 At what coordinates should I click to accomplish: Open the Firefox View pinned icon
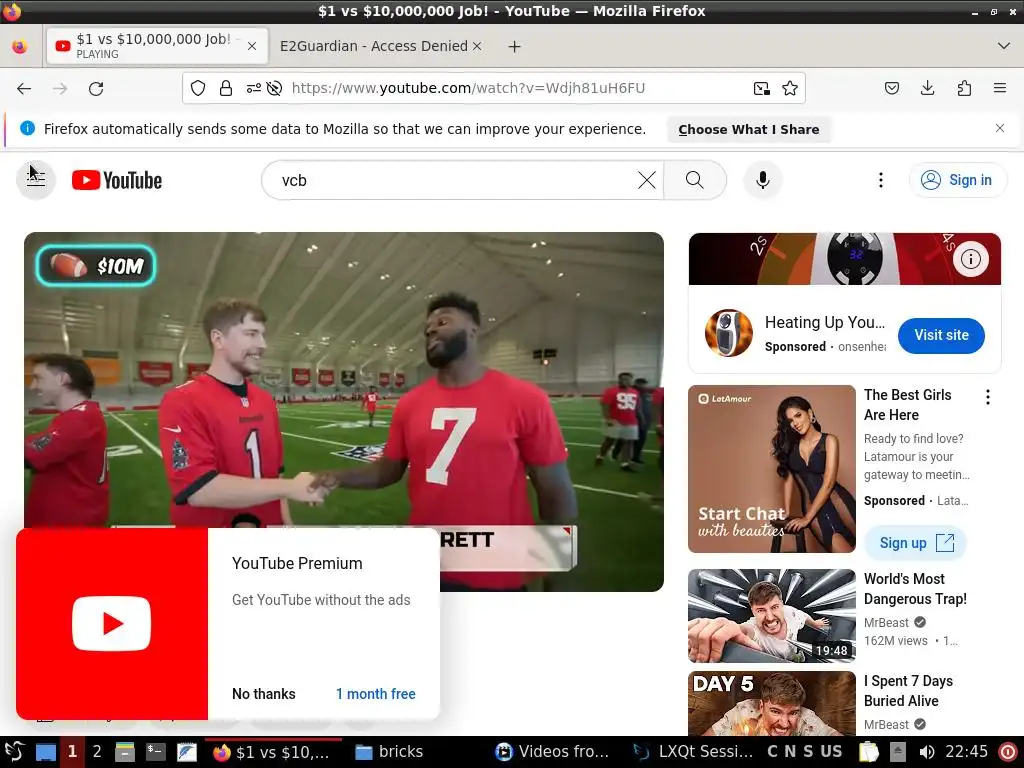(20, 46)
